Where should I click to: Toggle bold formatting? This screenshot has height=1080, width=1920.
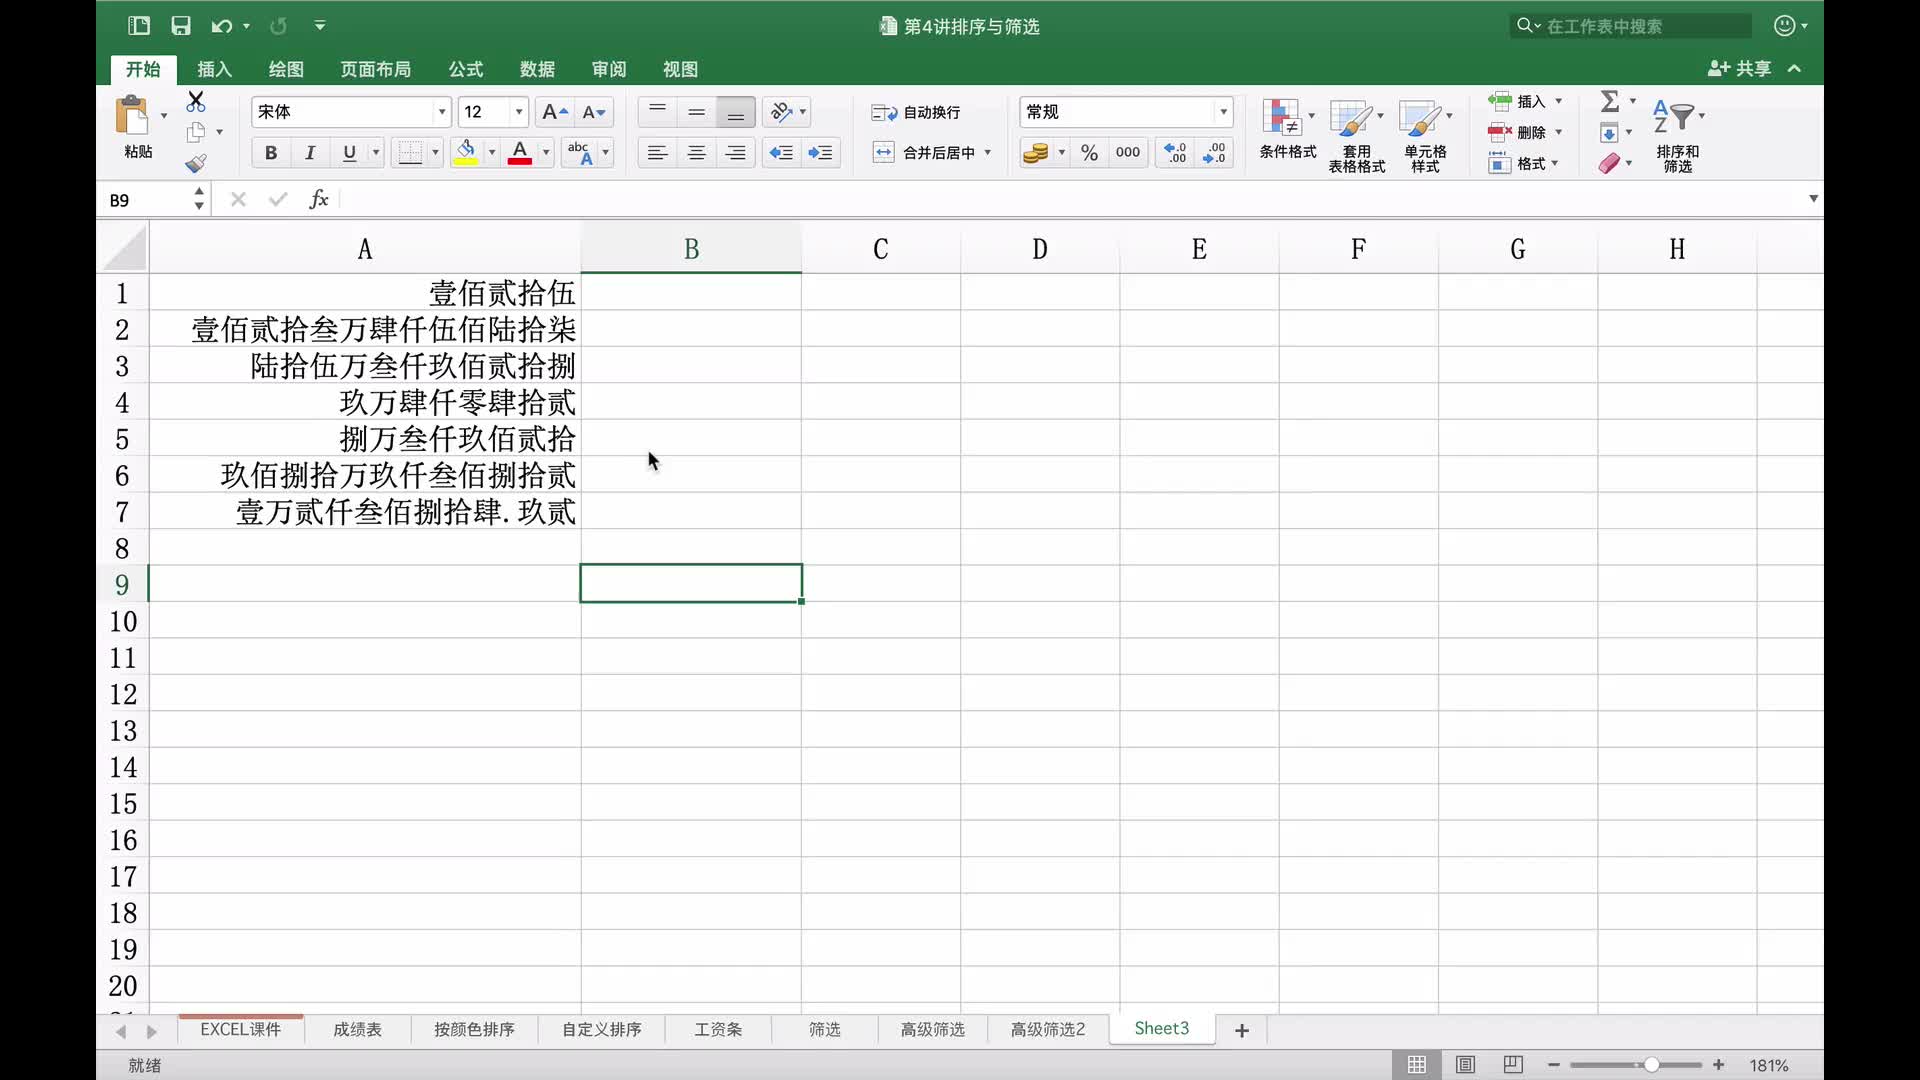point(270,152)
